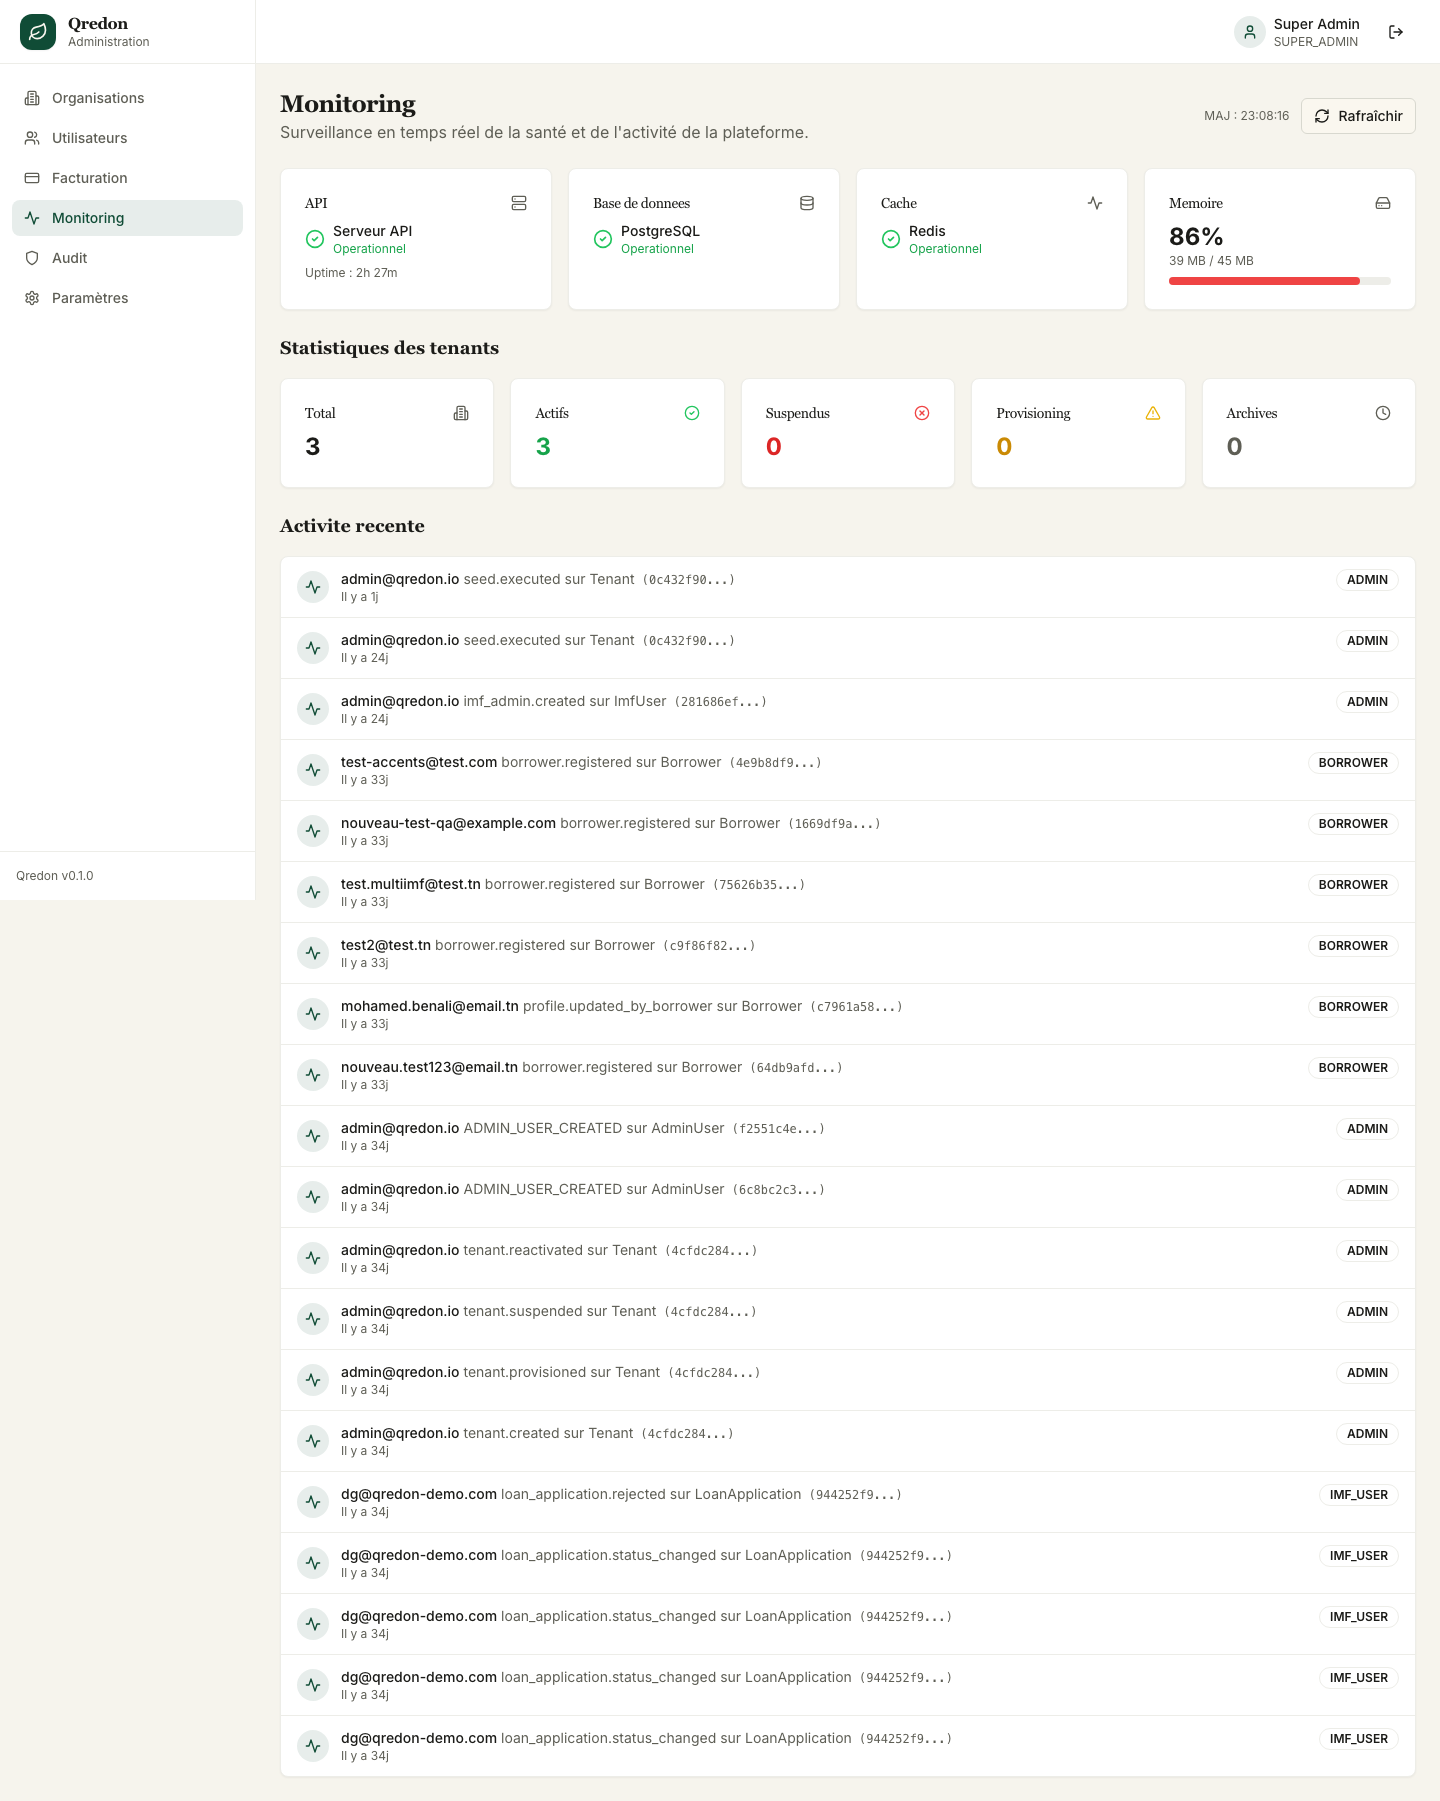This screenshot has width=1440, height=1801.
Task: Click the Organisations building icon in sidebar
Action: [32, 98]
